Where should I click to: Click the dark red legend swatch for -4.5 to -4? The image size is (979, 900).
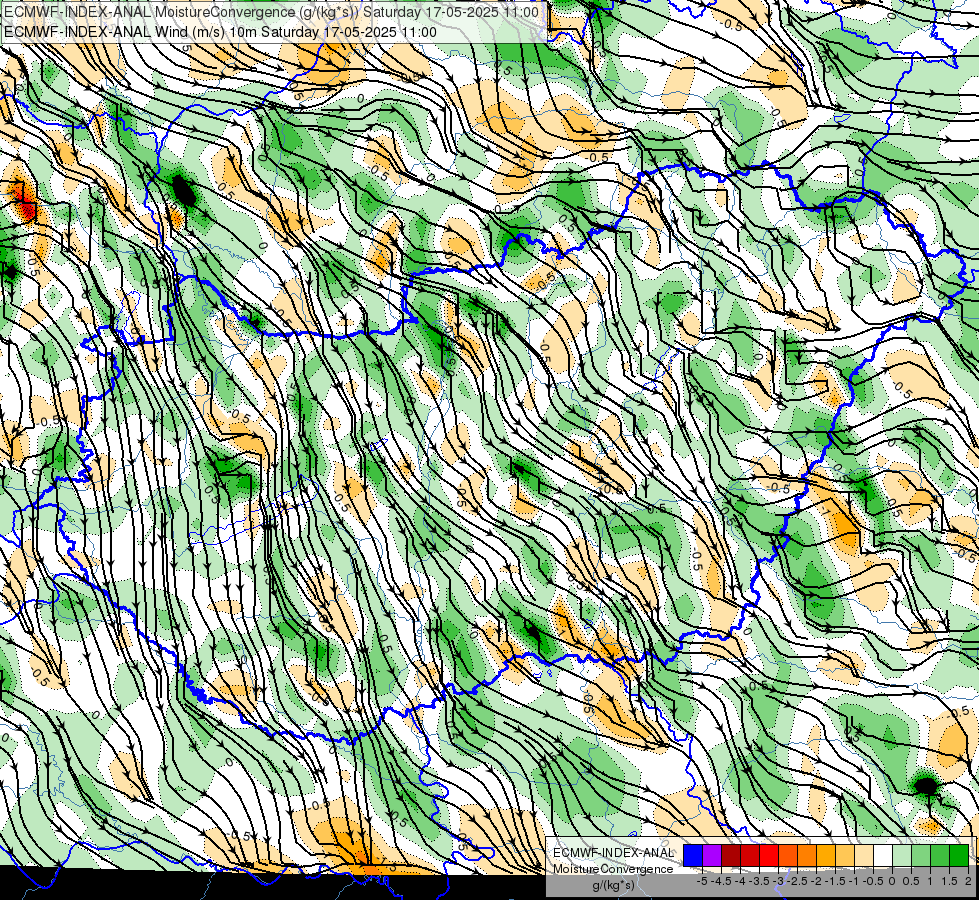pos(731,855)
